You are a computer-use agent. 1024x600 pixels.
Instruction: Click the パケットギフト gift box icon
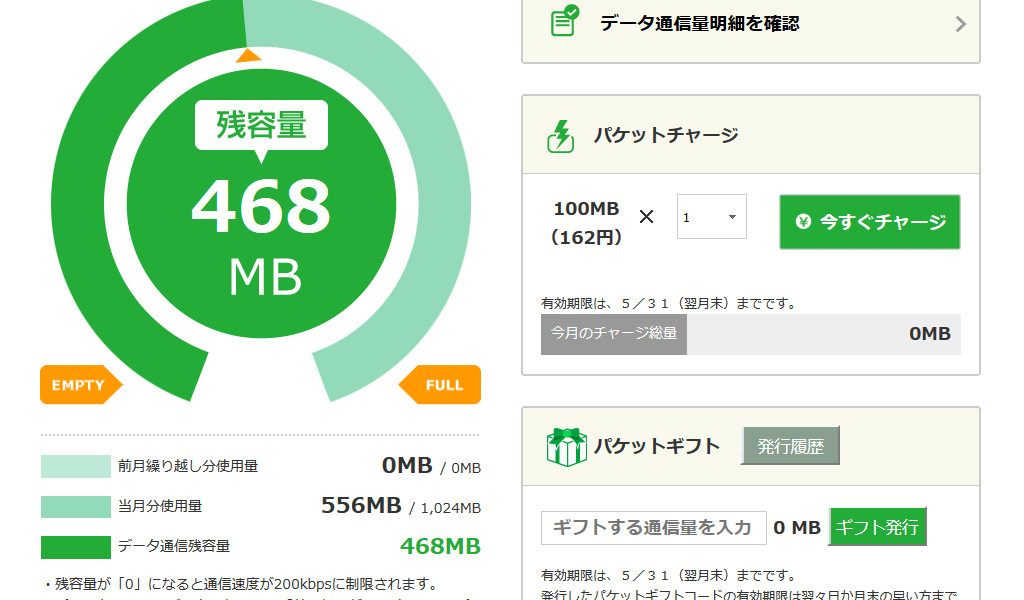coord(566,447)
